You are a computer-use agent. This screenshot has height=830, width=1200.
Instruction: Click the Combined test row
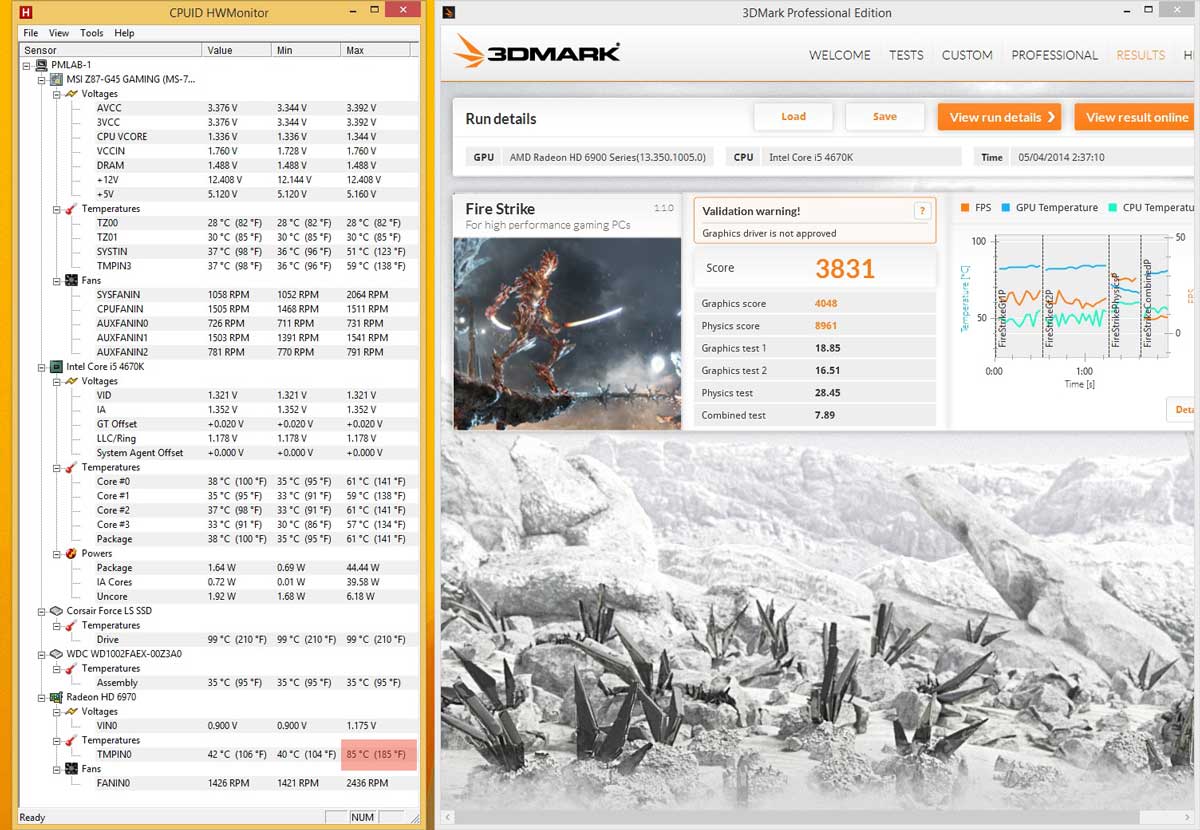(815, 415)
